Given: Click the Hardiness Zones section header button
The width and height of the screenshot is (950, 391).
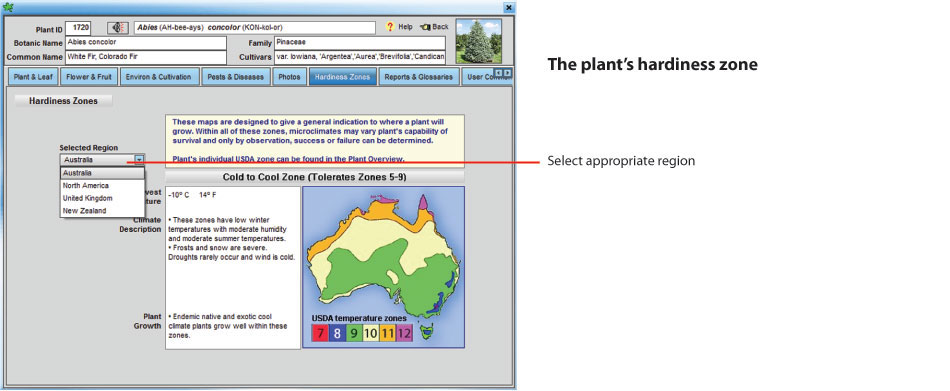Looking at the screenshot, I should pyautogui.click(x=63, y=101).
